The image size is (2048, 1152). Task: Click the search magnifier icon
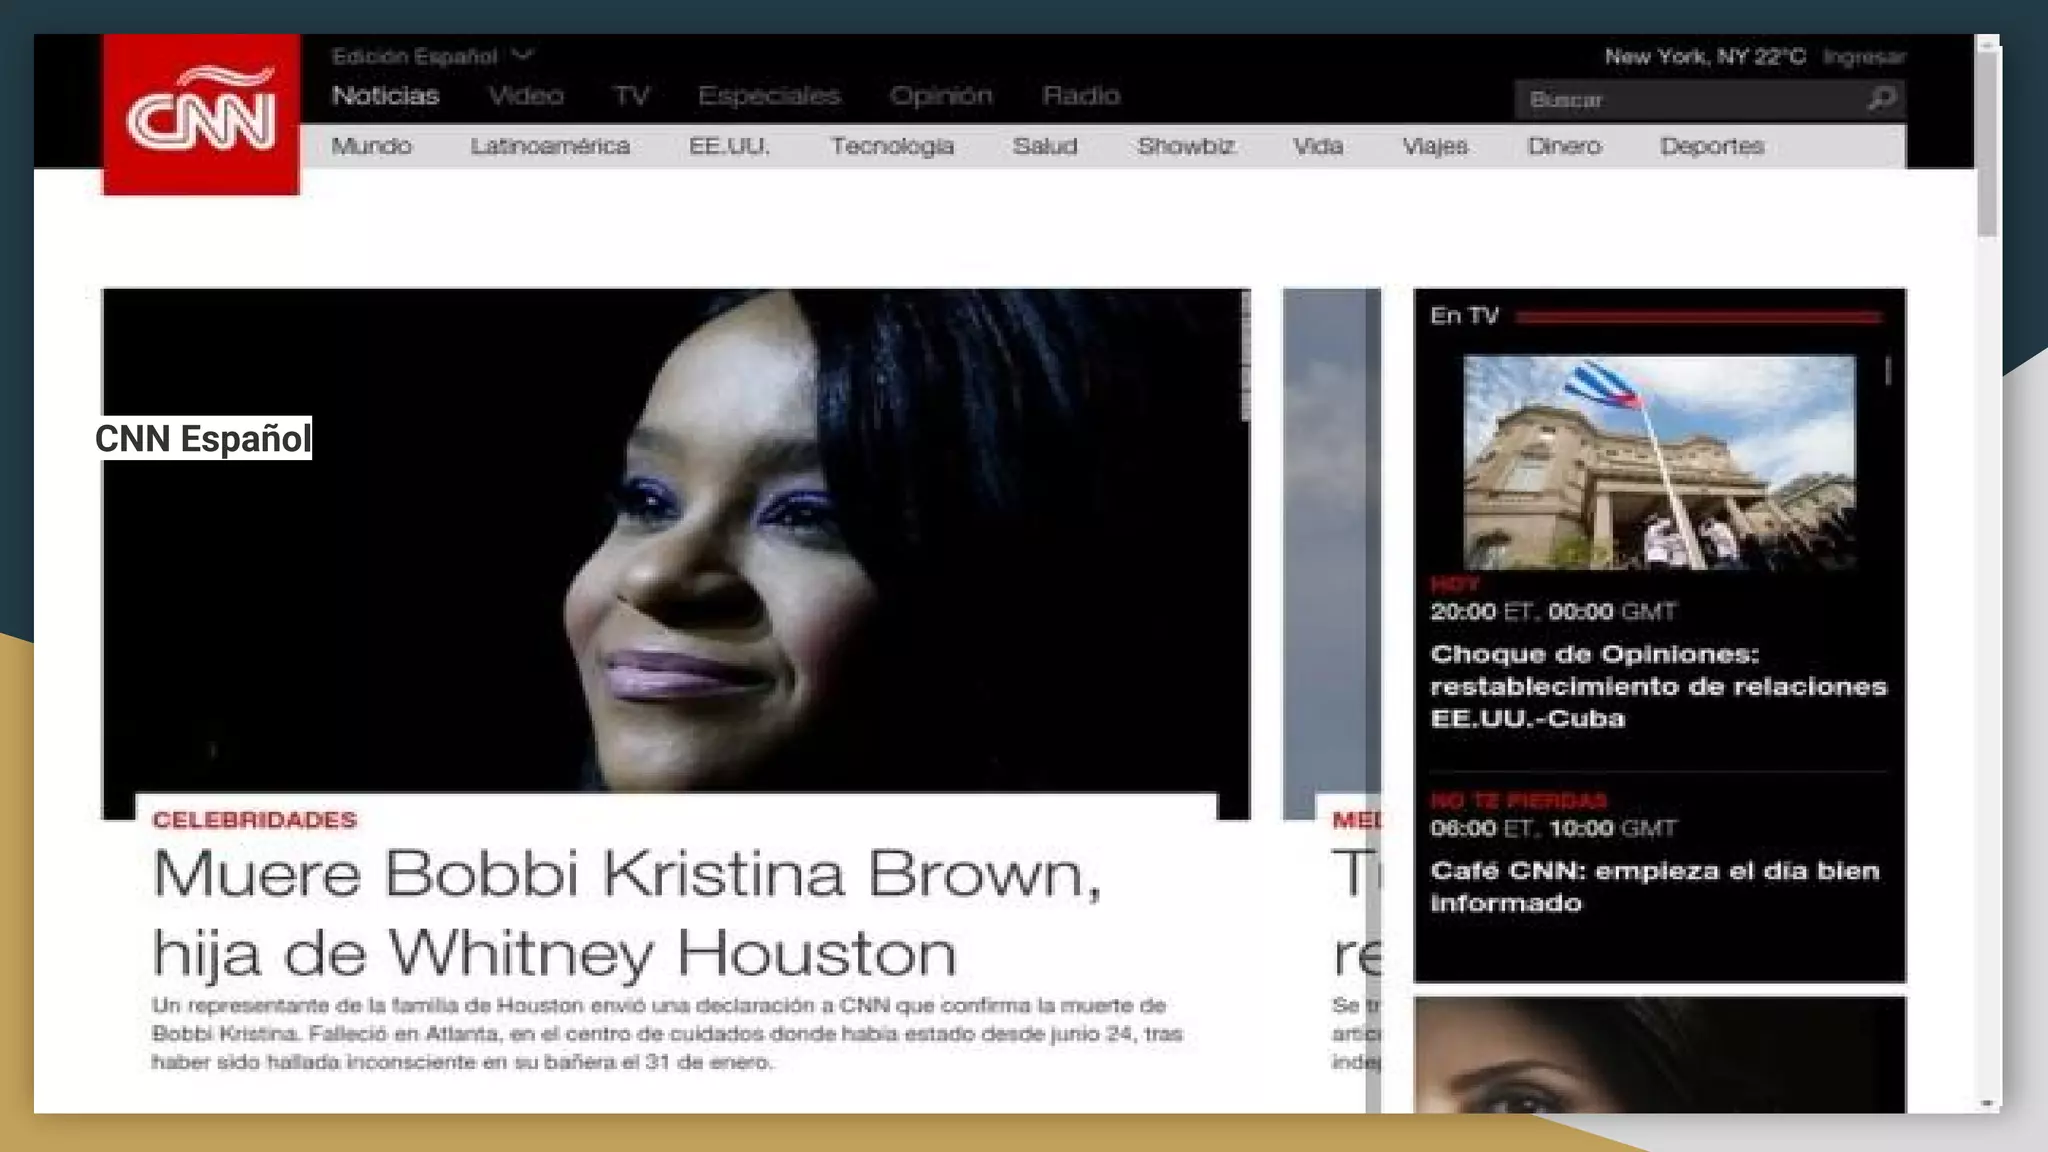pyautogui.click(x=1882, y=99)
